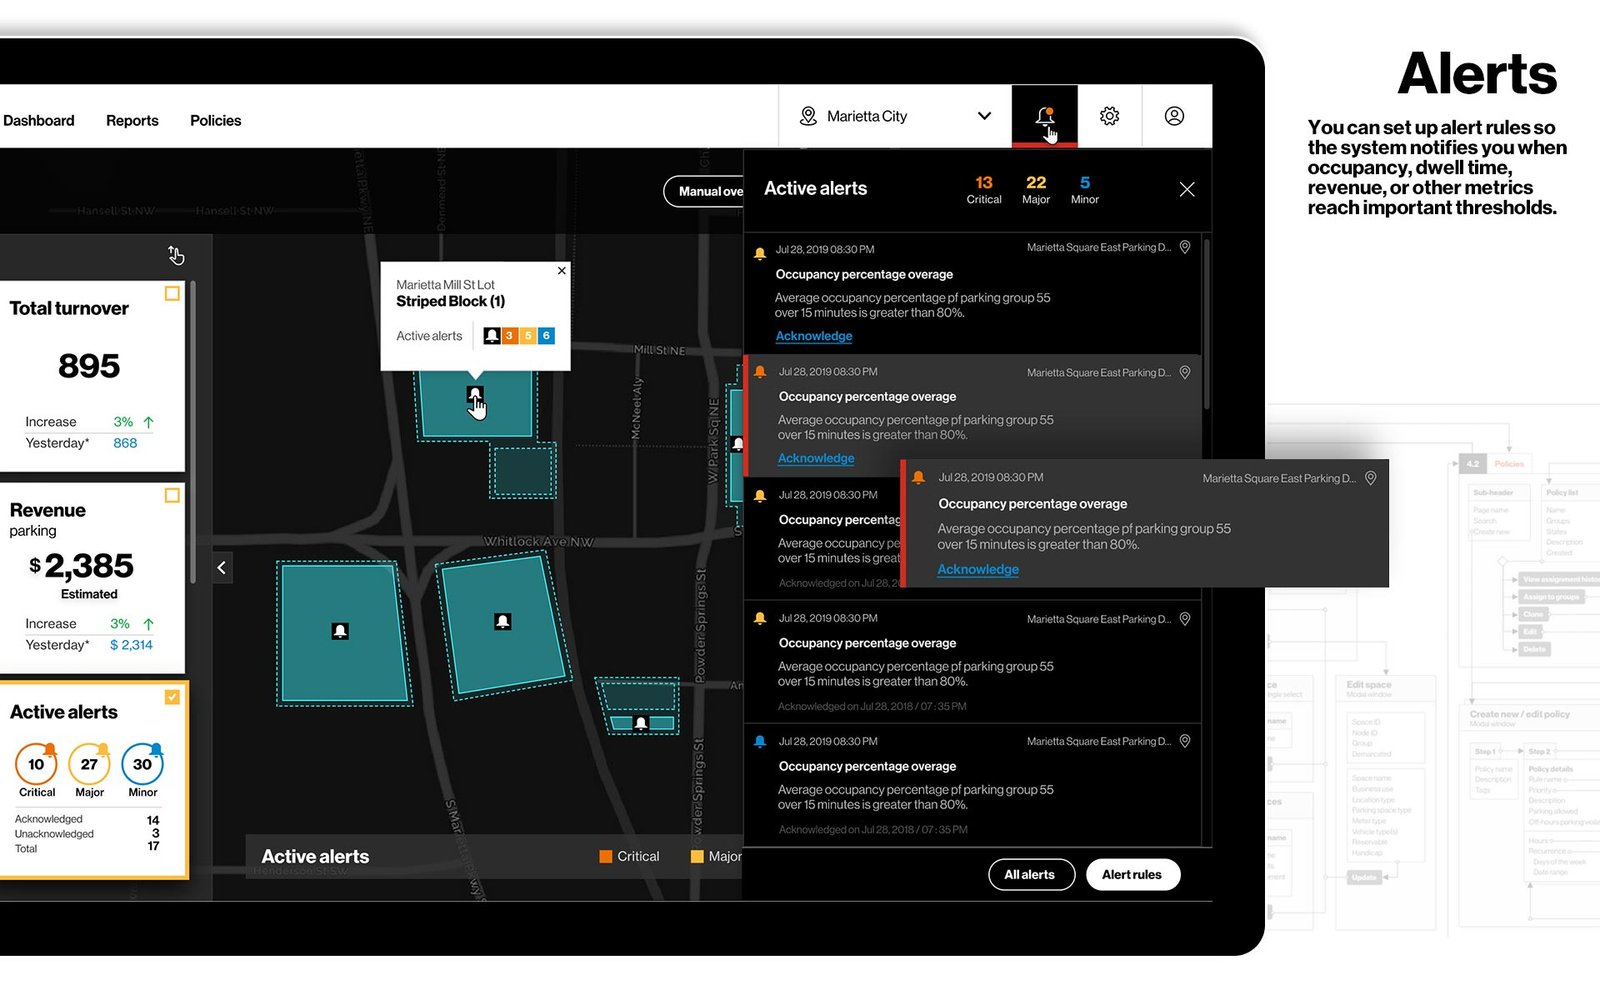This screenshot has width=1600, height=1000.
Task: Filter by 13 Critical alerts count
Action: pyautogui.click(x=984, y=189)
